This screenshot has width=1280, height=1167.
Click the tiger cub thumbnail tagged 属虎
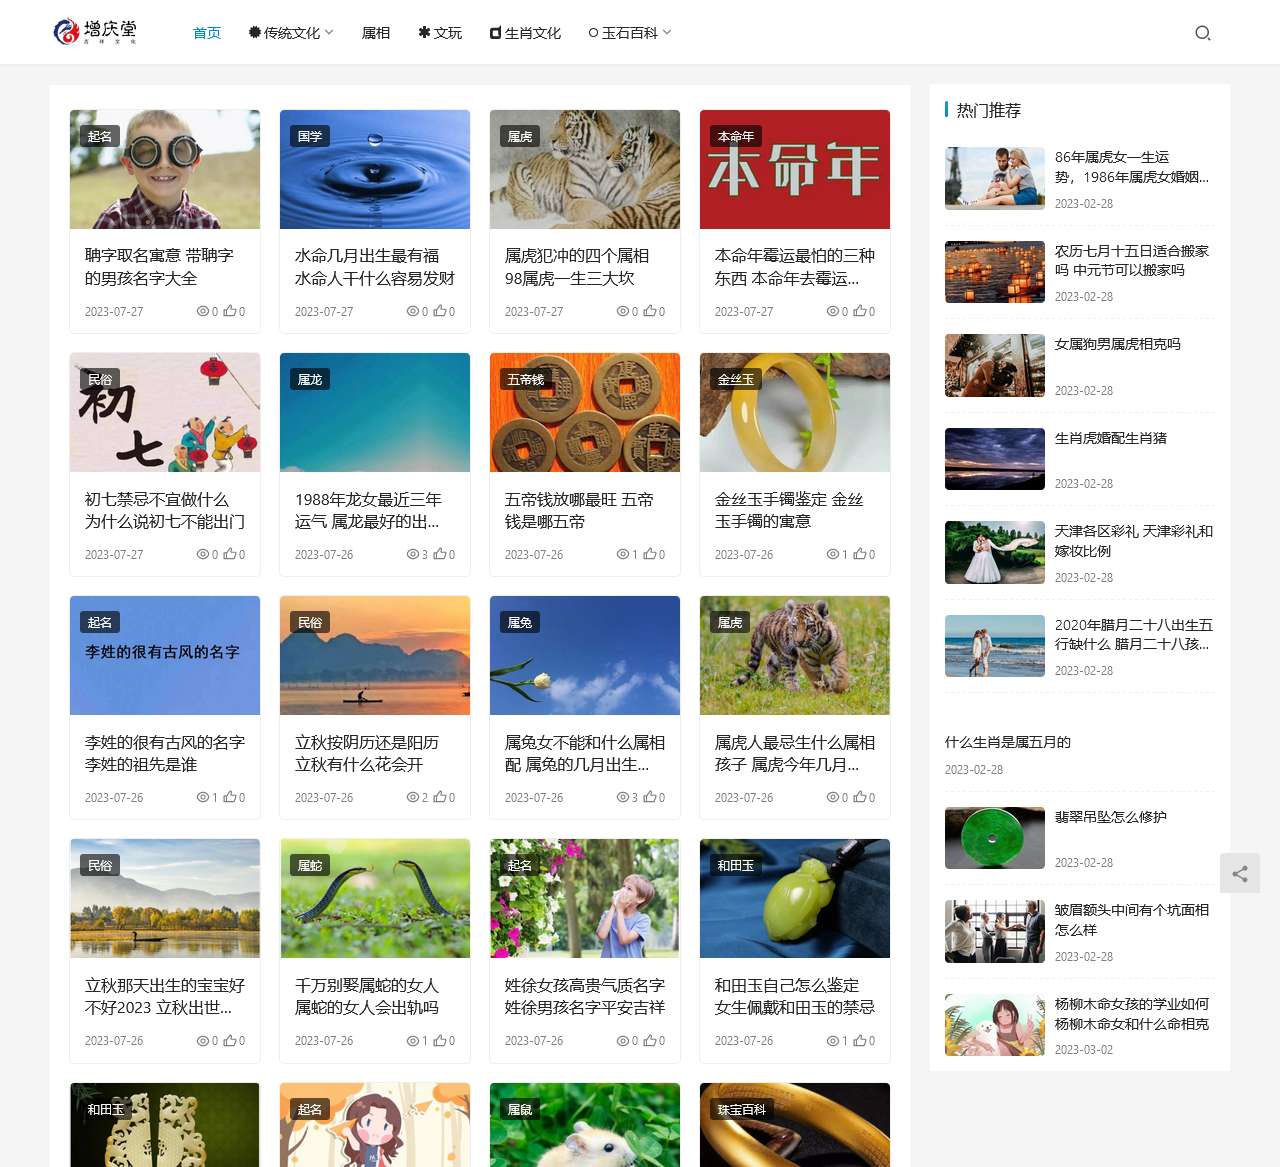(x=795, y=655)
